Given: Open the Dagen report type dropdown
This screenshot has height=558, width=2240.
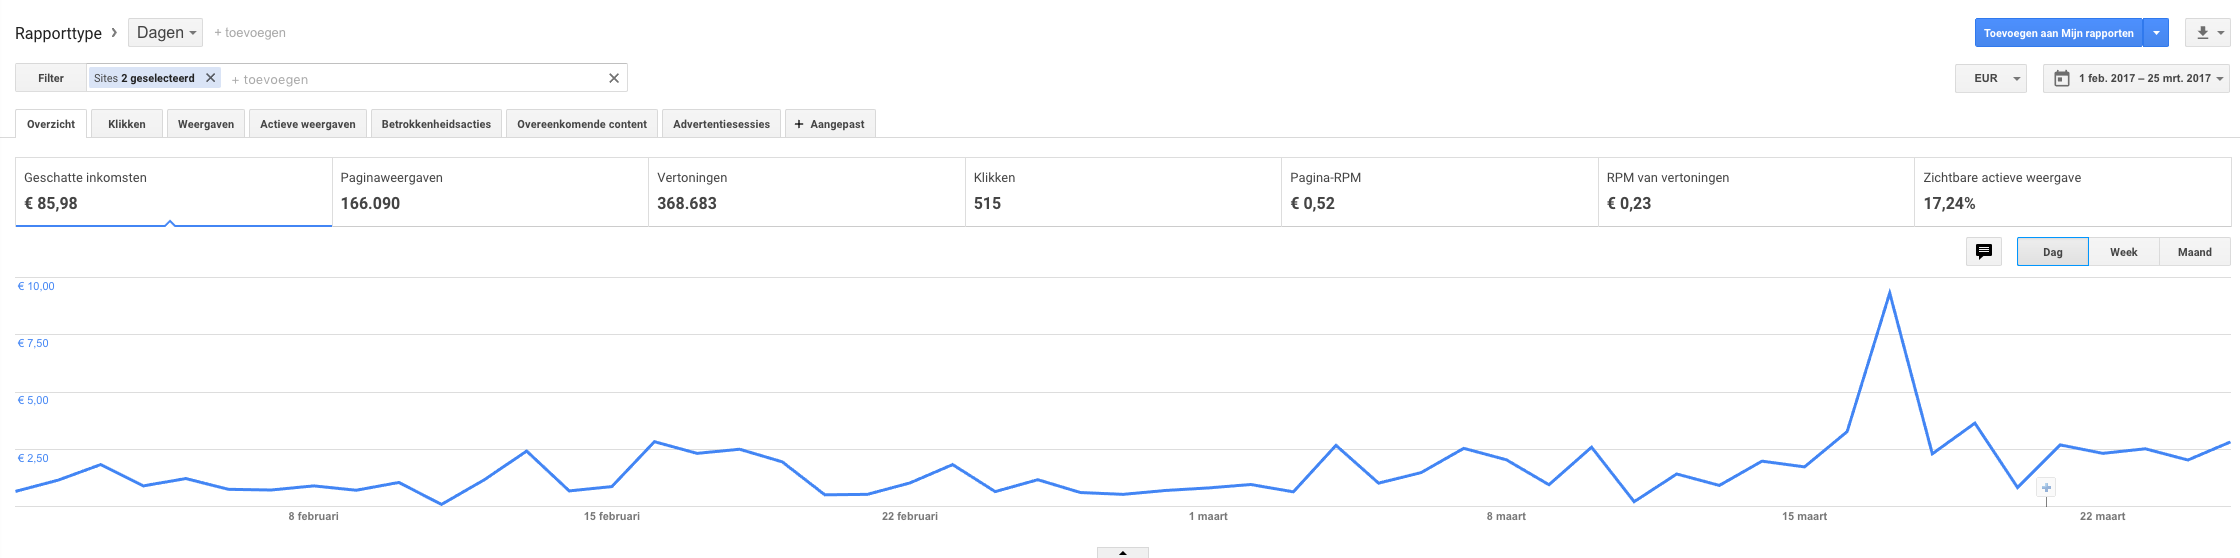Looking at the screenshot, I should pyautogui.click(x=165, y=33).
